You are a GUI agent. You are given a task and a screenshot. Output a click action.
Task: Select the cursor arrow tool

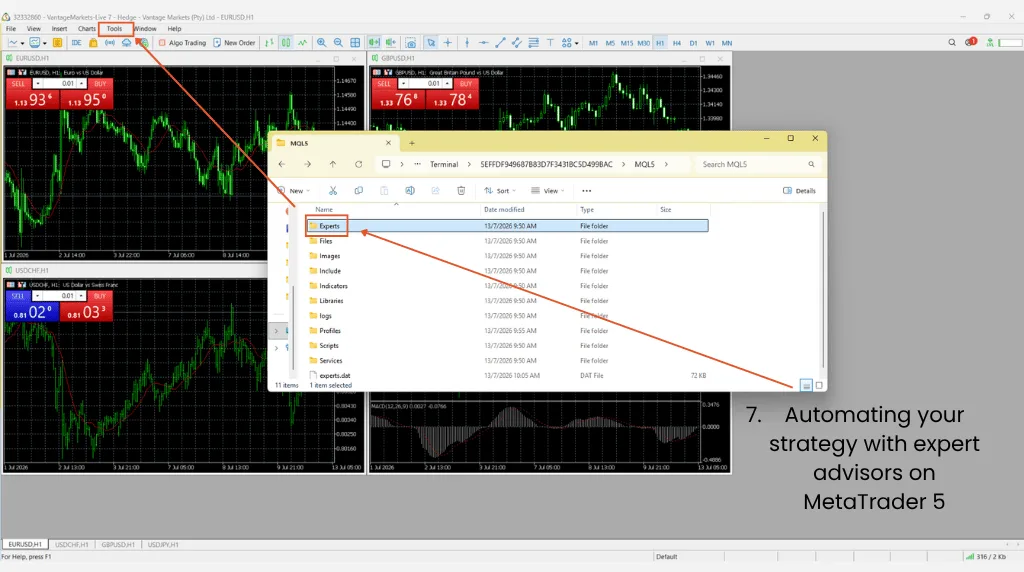[x=431, y=43]
